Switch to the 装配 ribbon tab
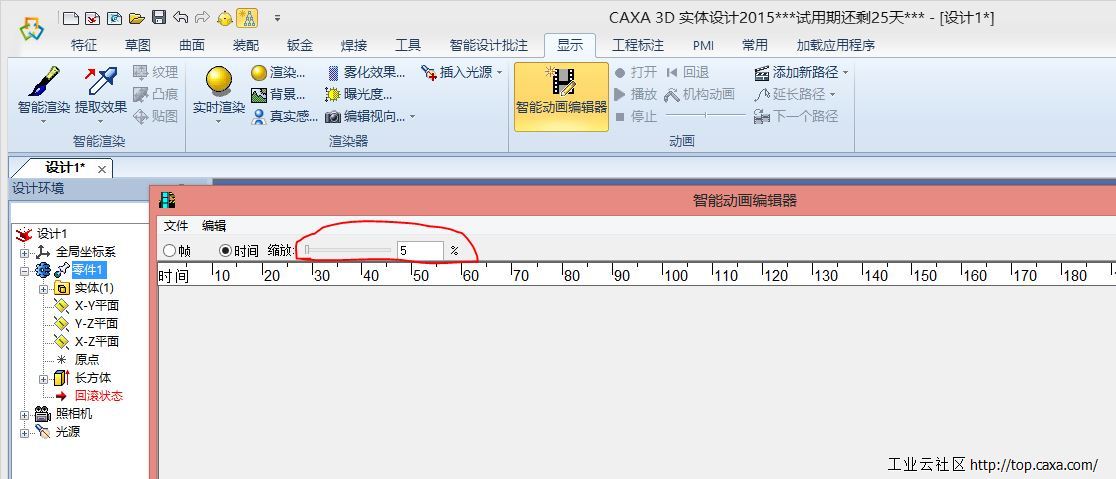This screenshot has width=1116, height=479. (x=246, y=46)
